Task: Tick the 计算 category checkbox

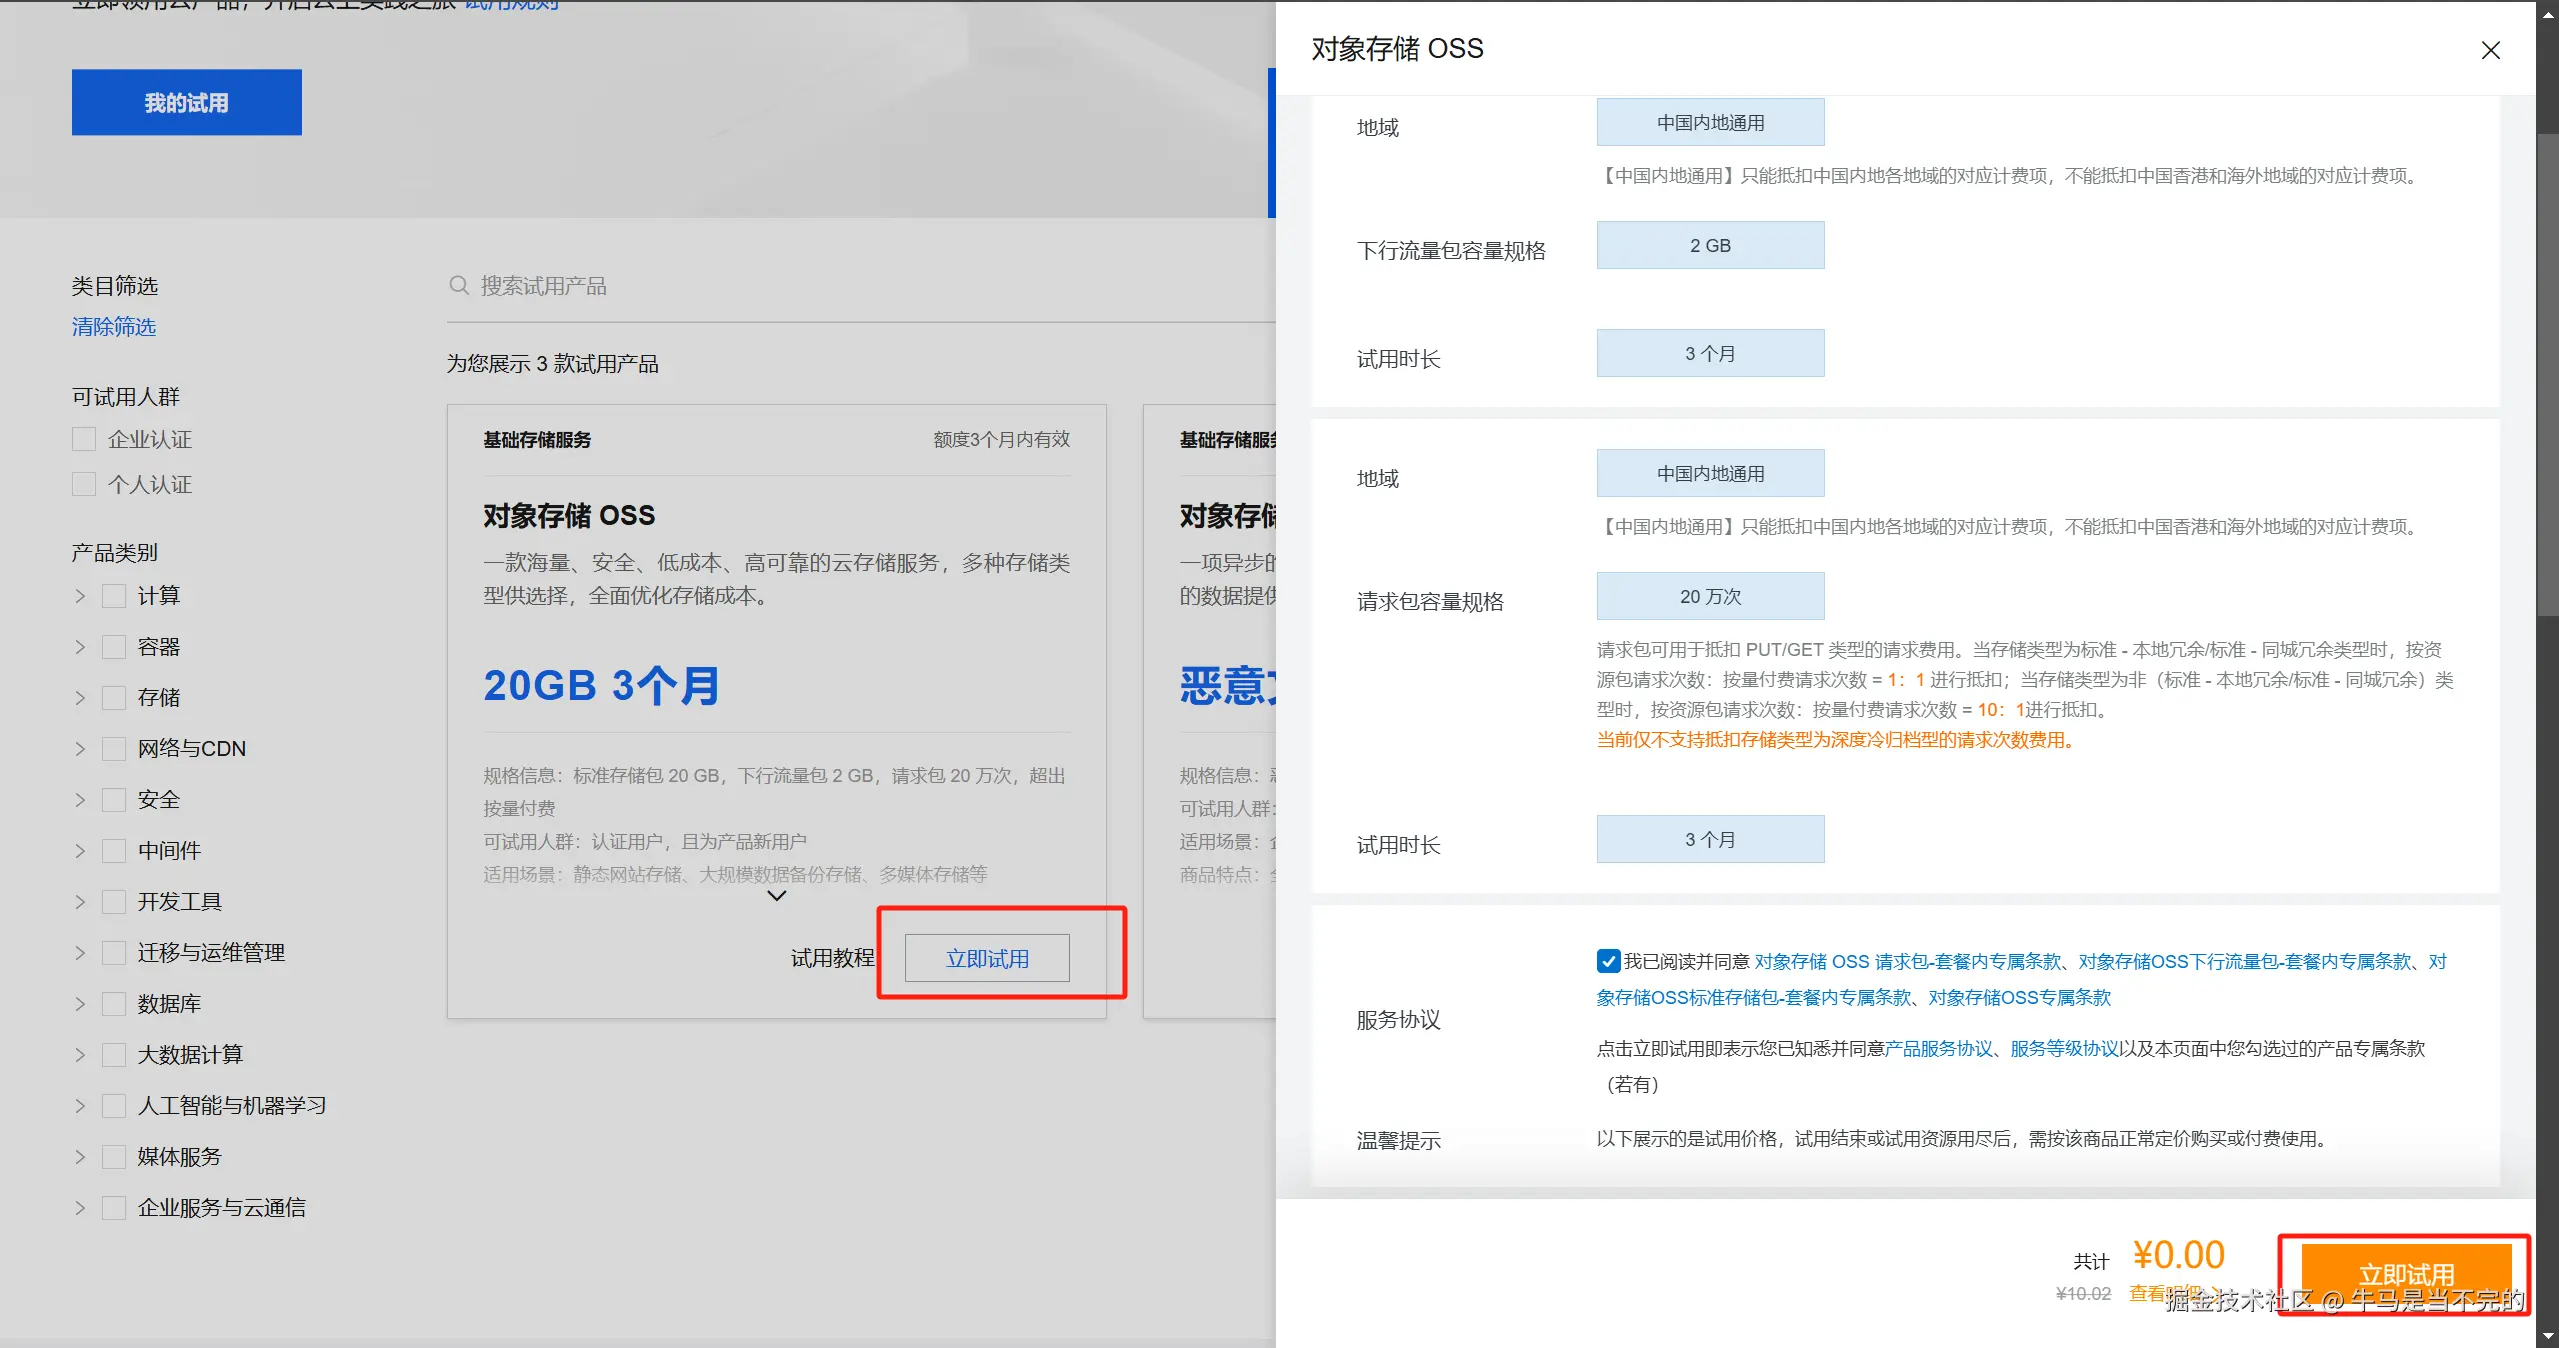Action: pyautogui.click(x=114, y=596)
